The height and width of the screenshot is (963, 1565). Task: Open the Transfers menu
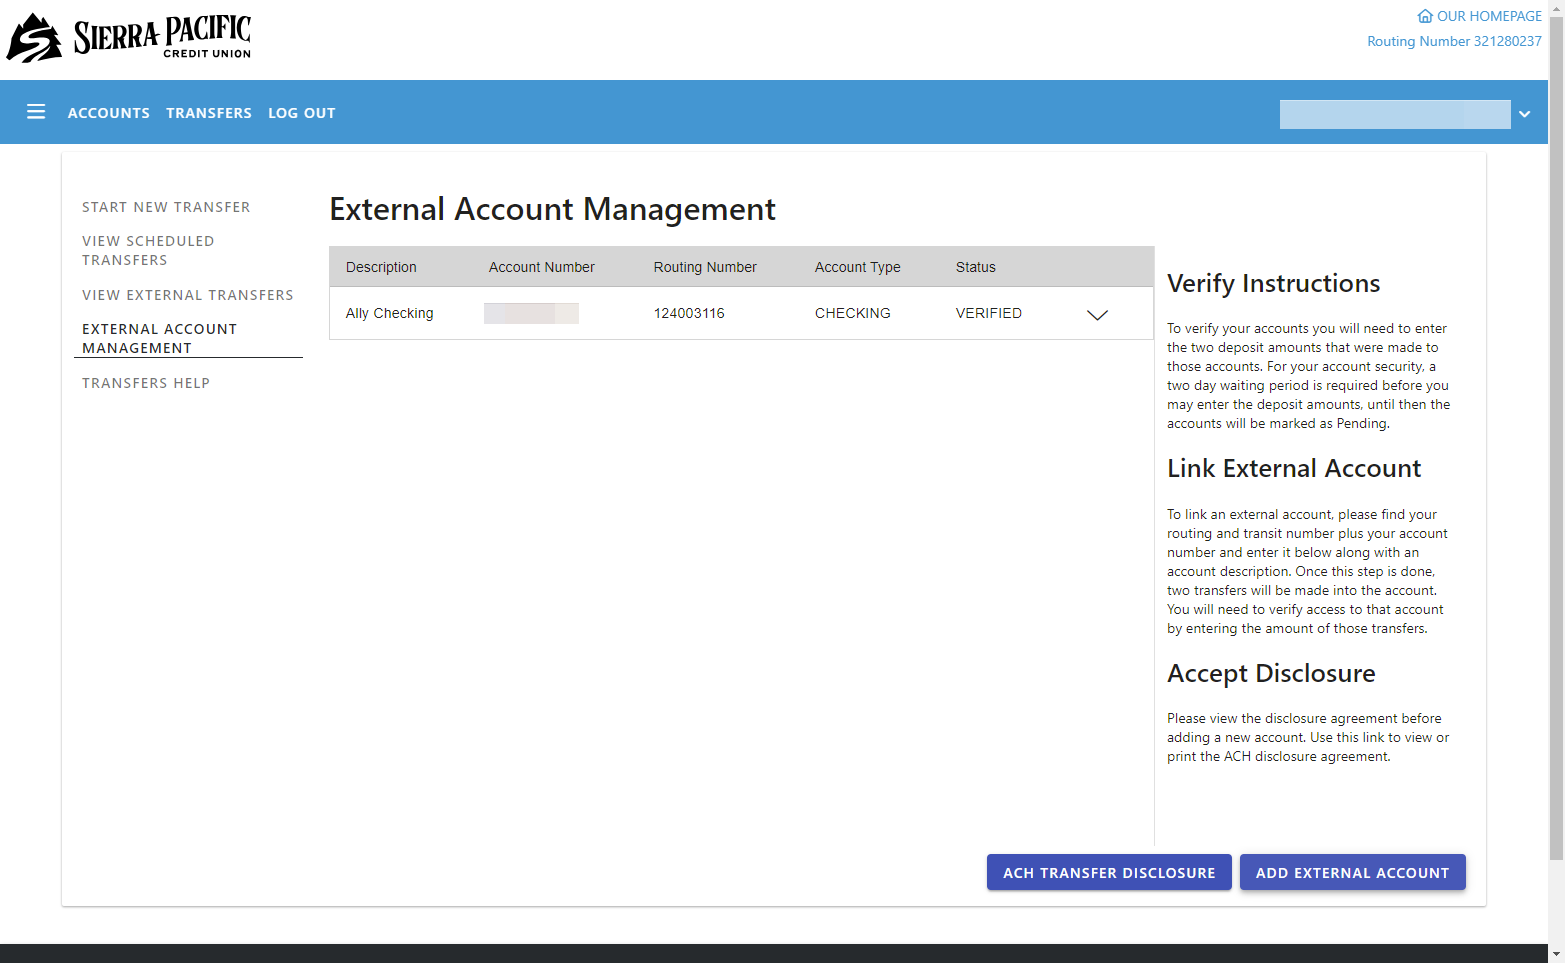(209, 113)
